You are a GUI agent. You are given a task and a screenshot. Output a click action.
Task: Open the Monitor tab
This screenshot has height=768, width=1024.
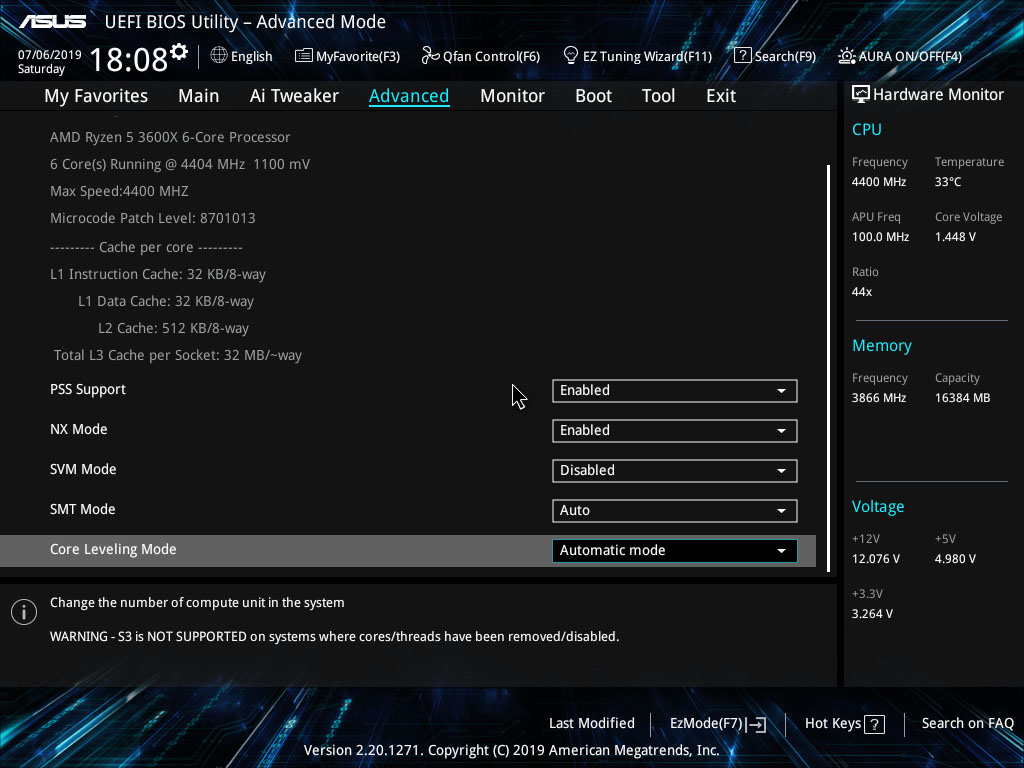tap(512, 96)
